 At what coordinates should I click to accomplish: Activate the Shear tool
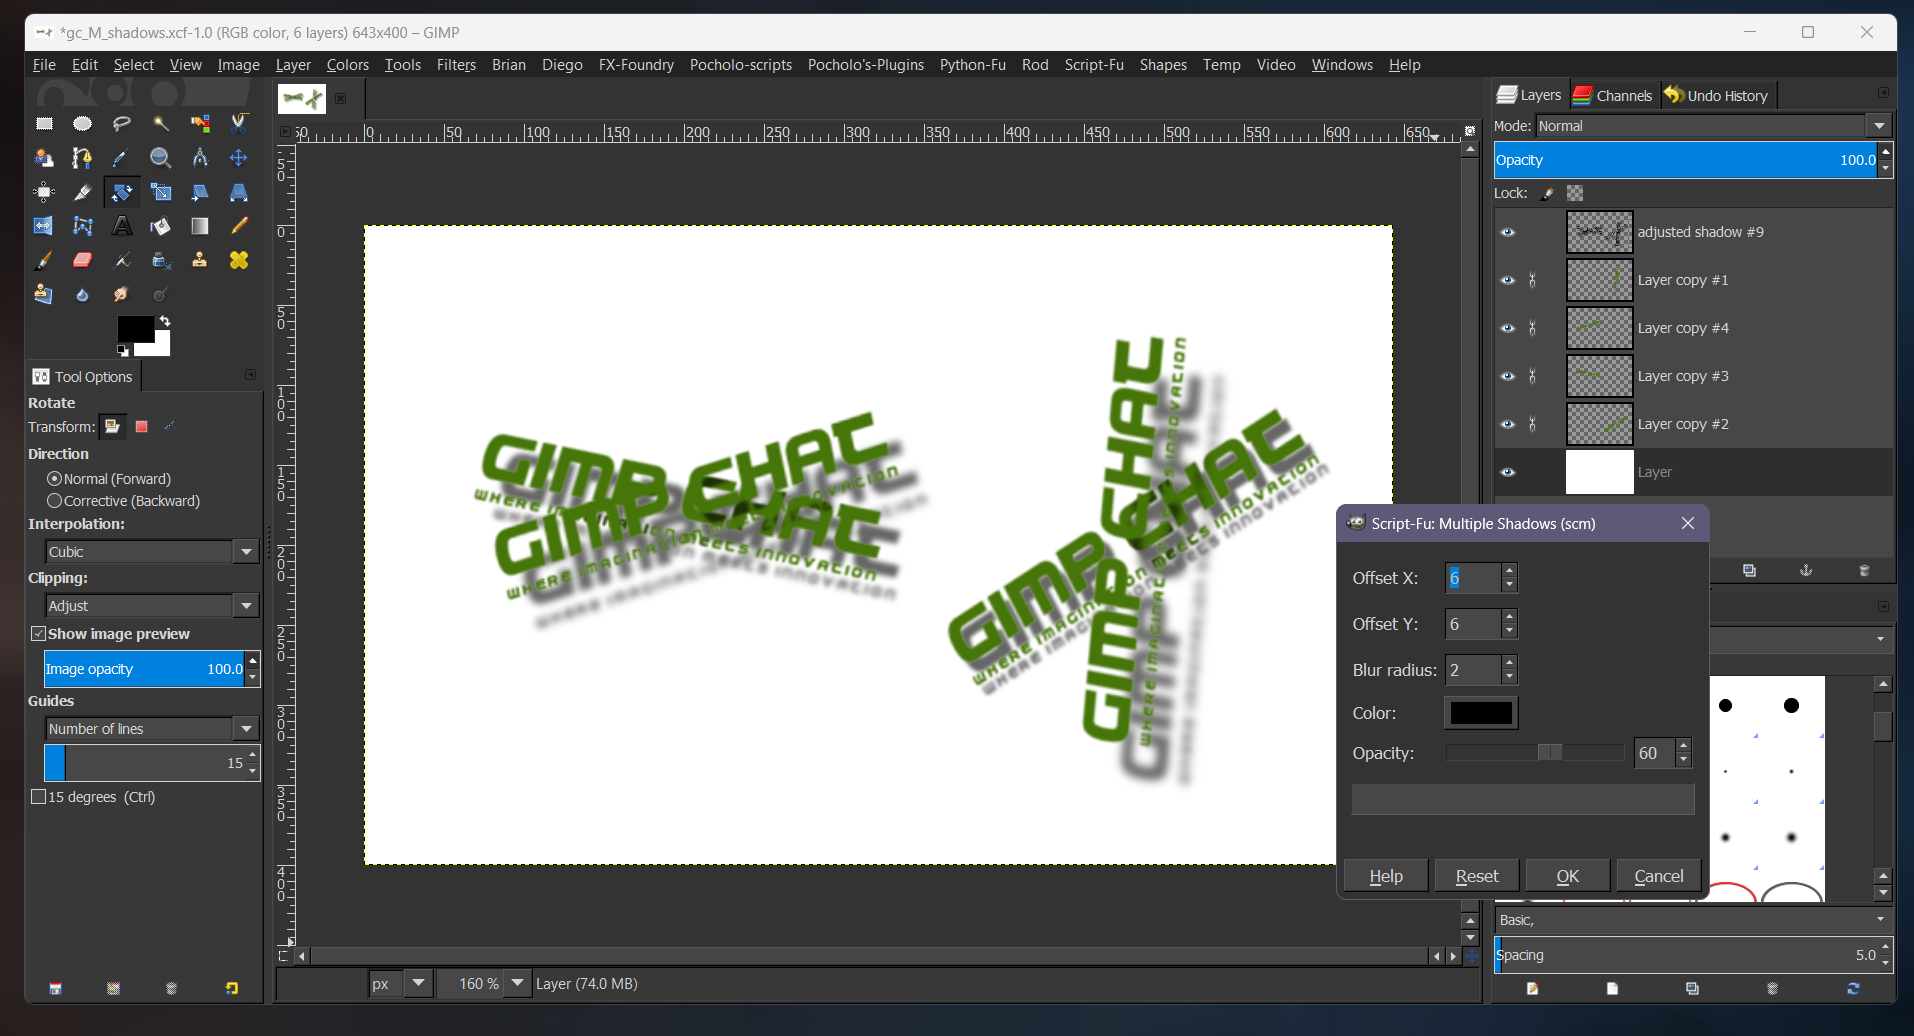200,192
